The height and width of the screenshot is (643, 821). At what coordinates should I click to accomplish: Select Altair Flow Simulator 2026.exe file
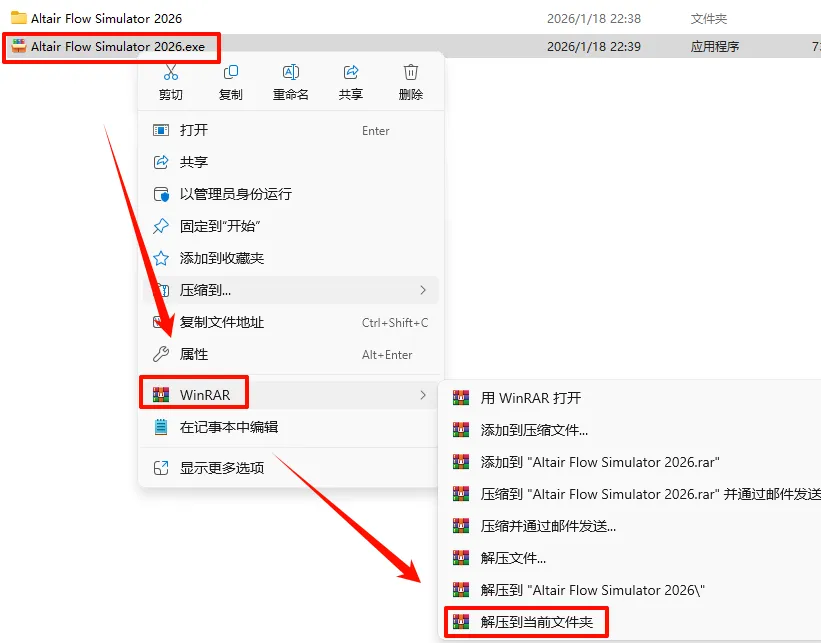pos(118,47)
